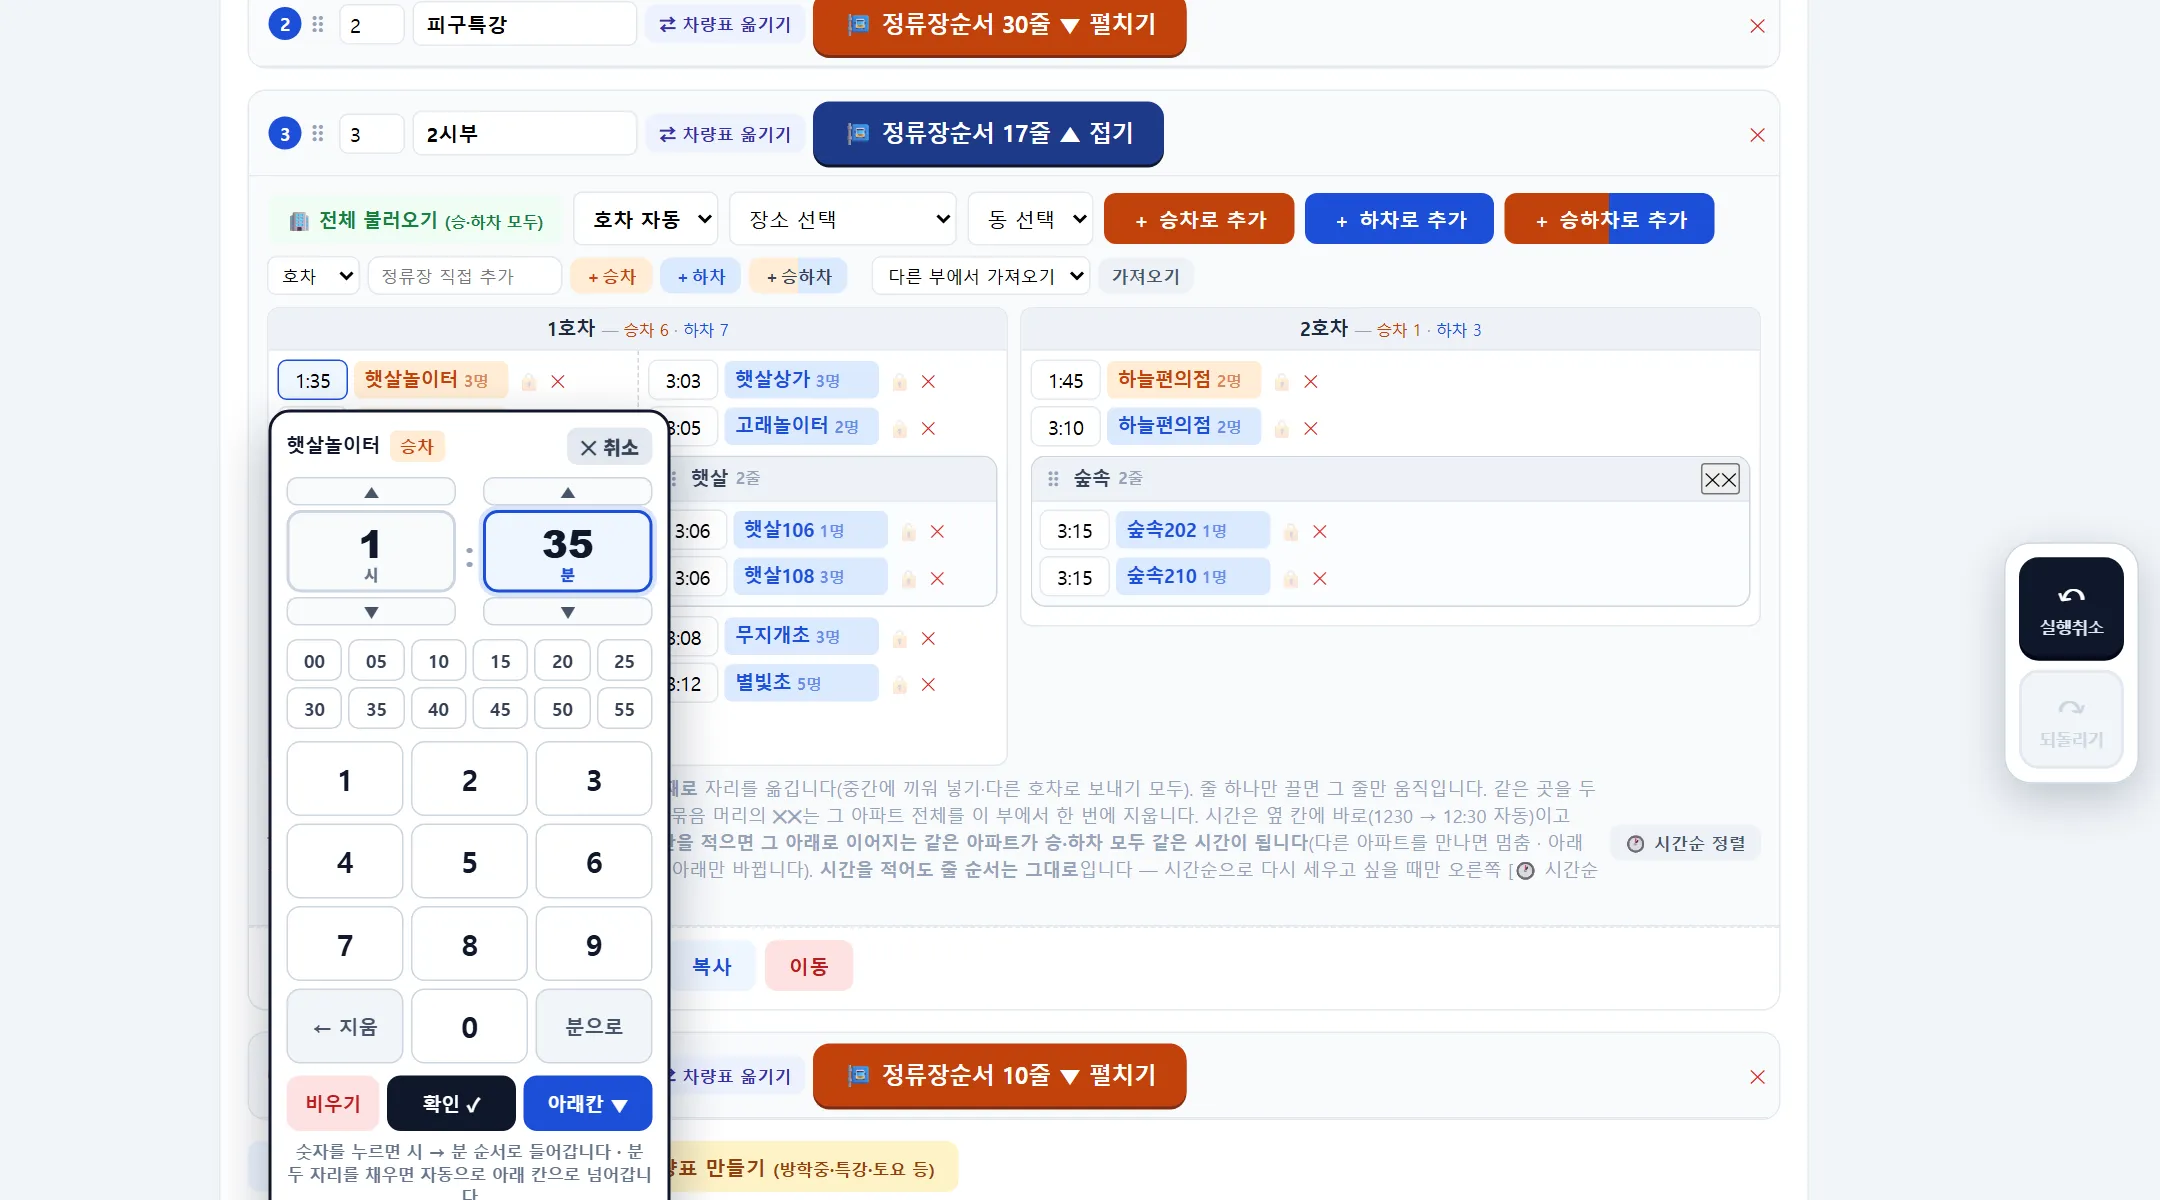Viewport: 2160px width, 1200px height.
Task: Toggle lock on the 고래놀이터 stop
Action: click(x=900, y=428)
